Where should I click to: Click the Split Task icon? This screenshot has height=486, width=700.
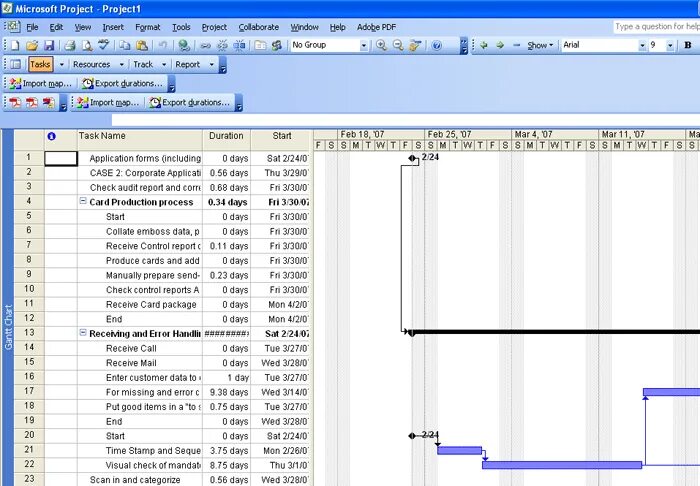[239, 45]
